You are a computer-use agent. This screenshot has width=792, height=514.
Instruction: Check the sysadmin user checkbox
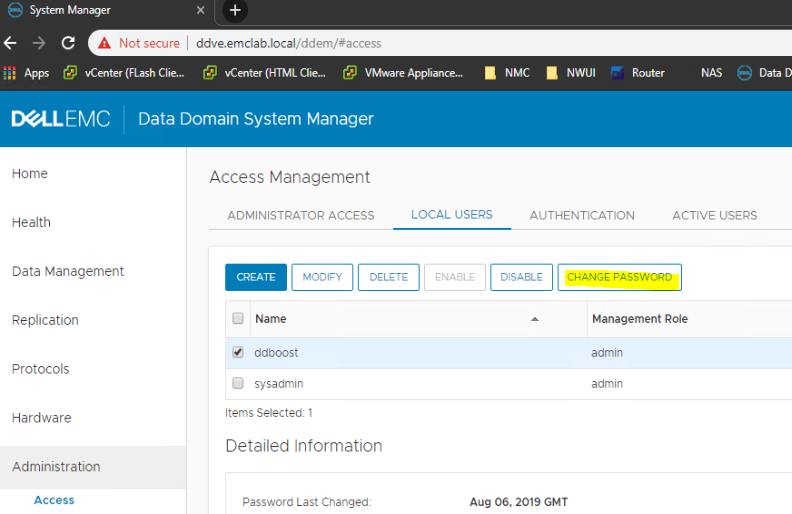[238, 383]
